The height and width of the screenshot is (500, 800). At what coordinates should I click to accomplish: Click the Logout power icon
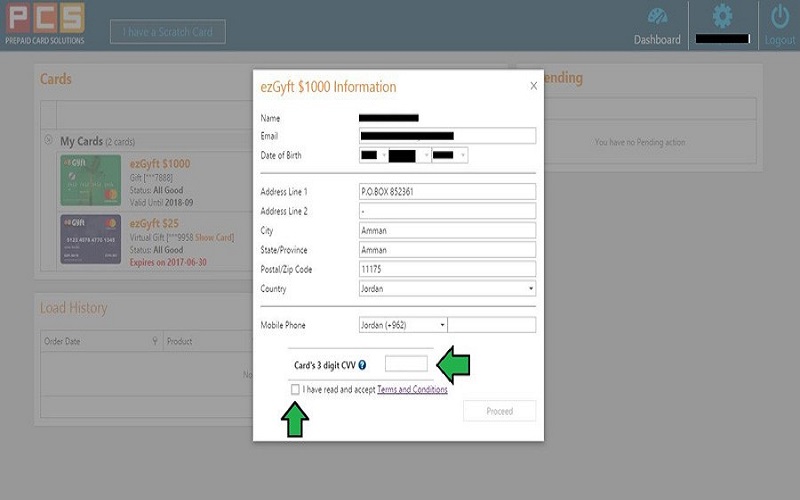pyautogui.click(x=780, y=17)
